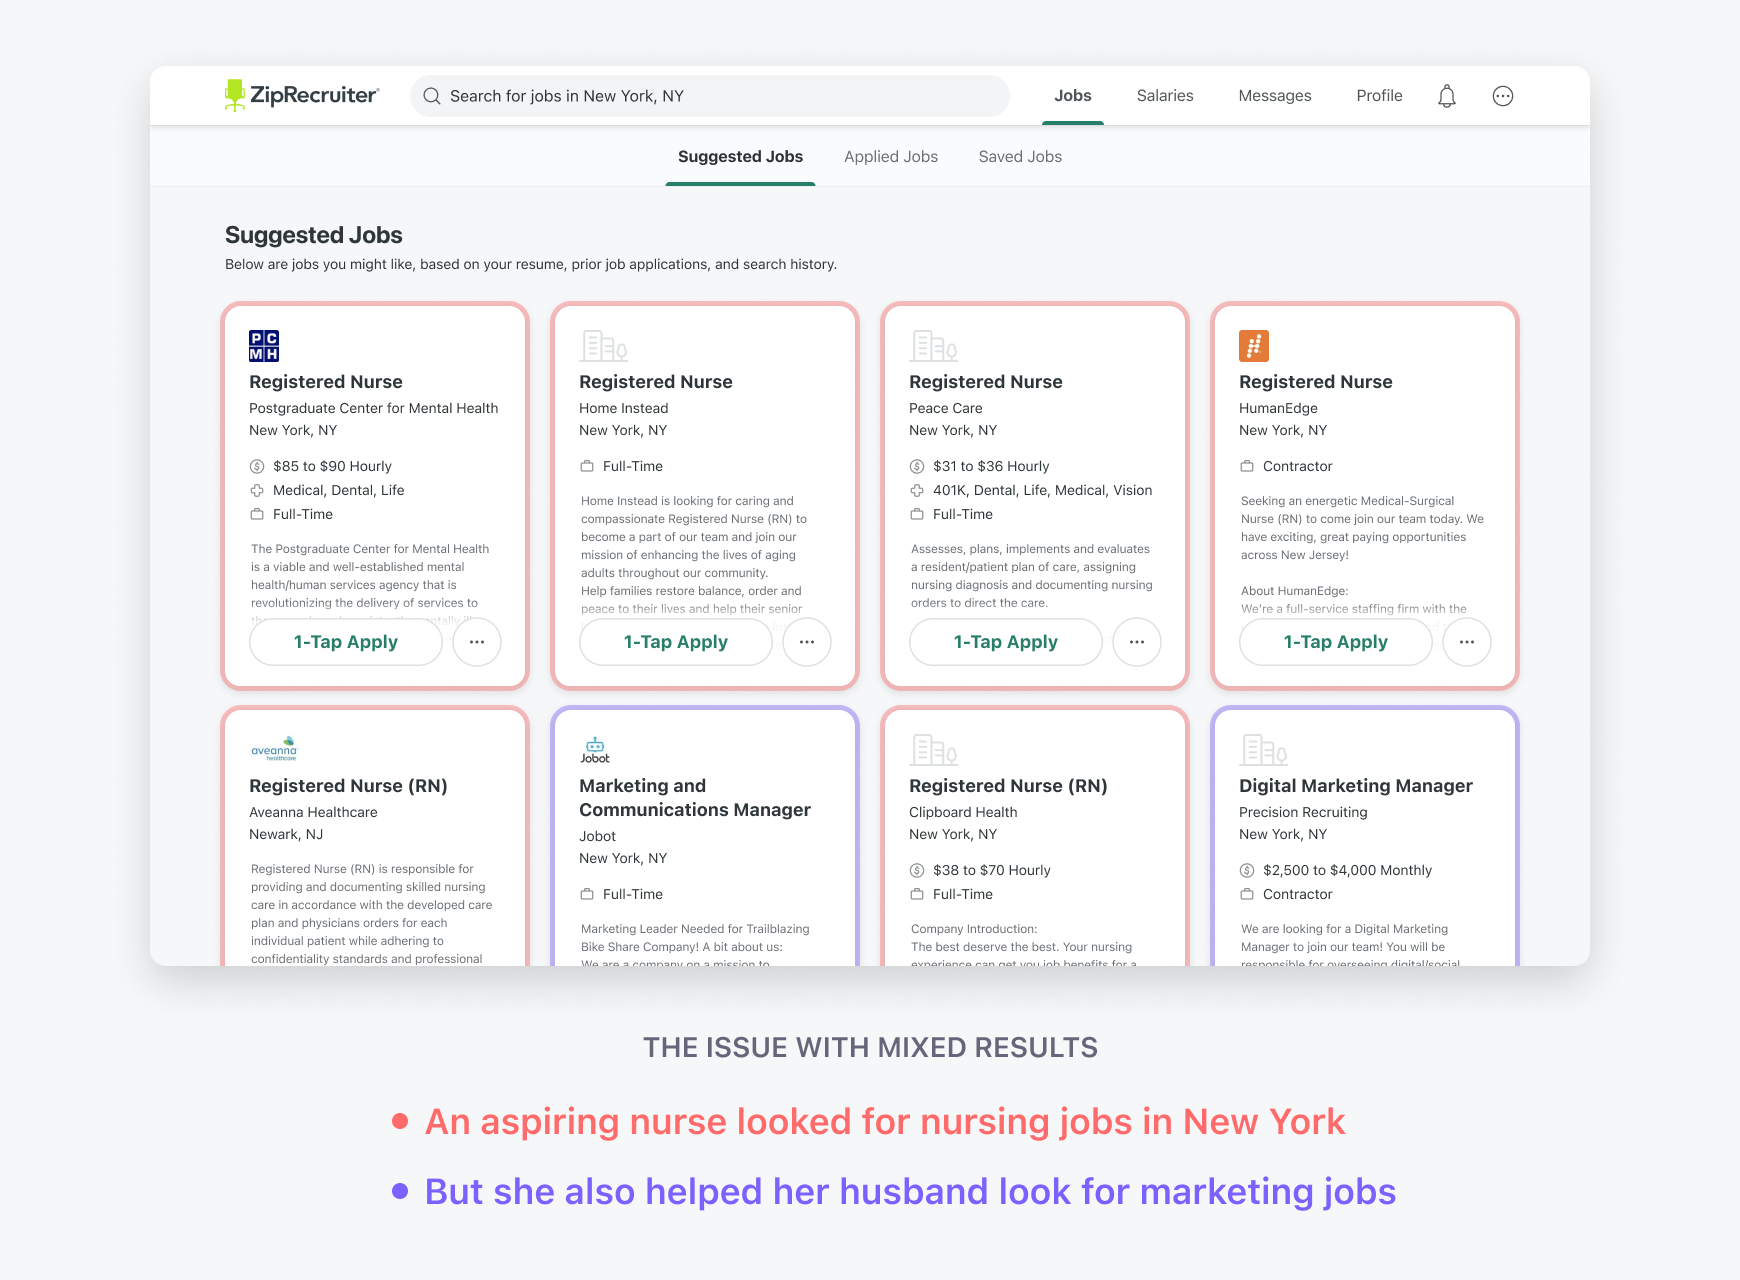
Task: Open Registered Nurse title at Home Instead
Action: 656,382
